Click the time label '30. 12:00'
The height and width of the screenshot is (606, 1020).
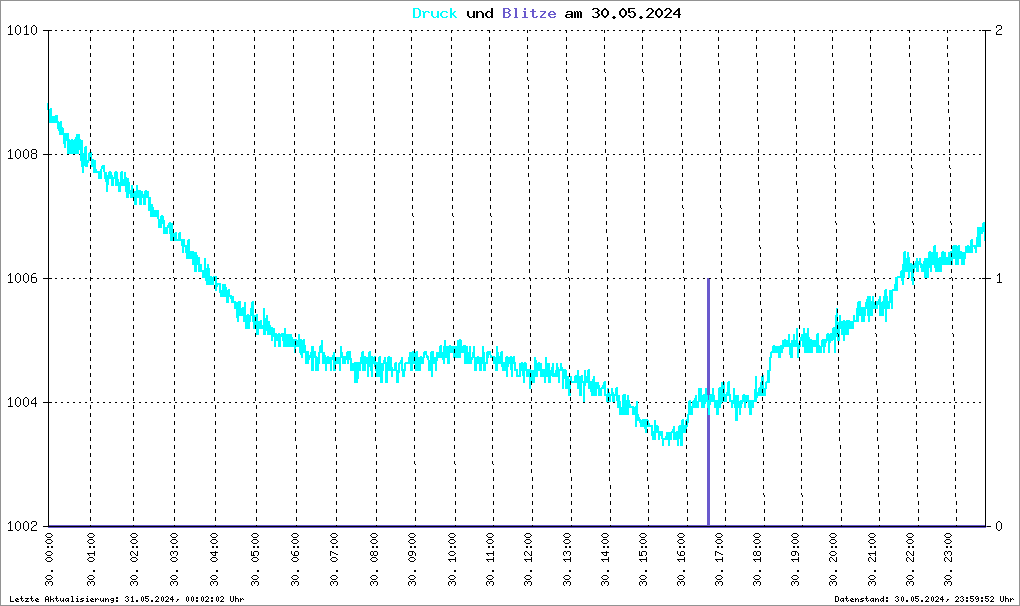pyautogui.click(x=528, y=560)
